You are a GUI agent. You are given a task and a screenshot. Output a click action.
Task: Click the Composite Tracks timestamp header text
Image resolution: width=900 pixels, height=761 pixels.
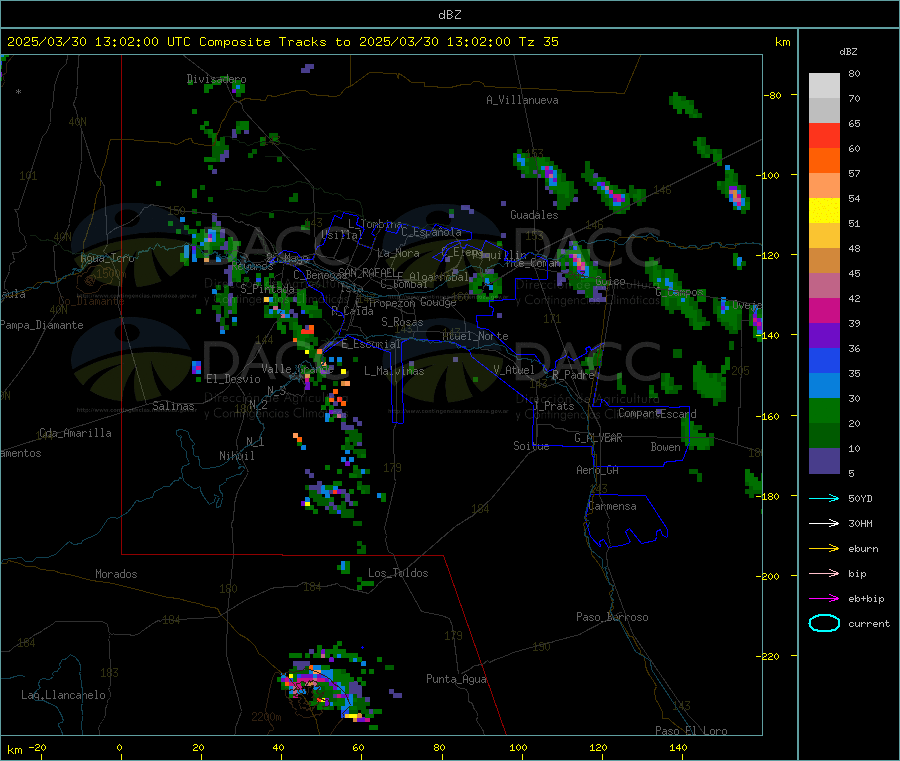(282, 42)
